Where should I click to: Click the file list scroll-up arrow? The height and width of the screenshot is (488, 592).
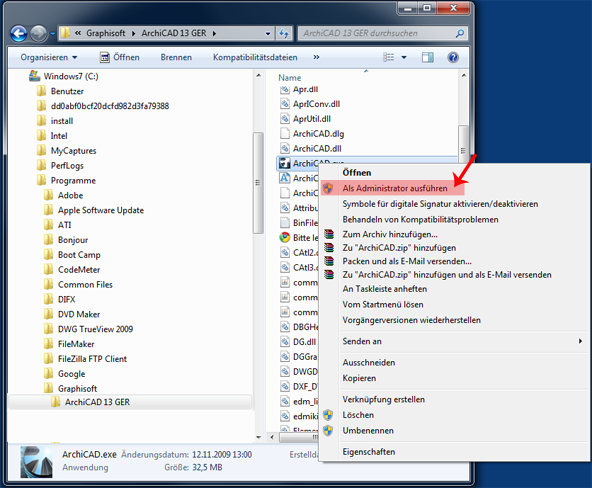[463, 75]
